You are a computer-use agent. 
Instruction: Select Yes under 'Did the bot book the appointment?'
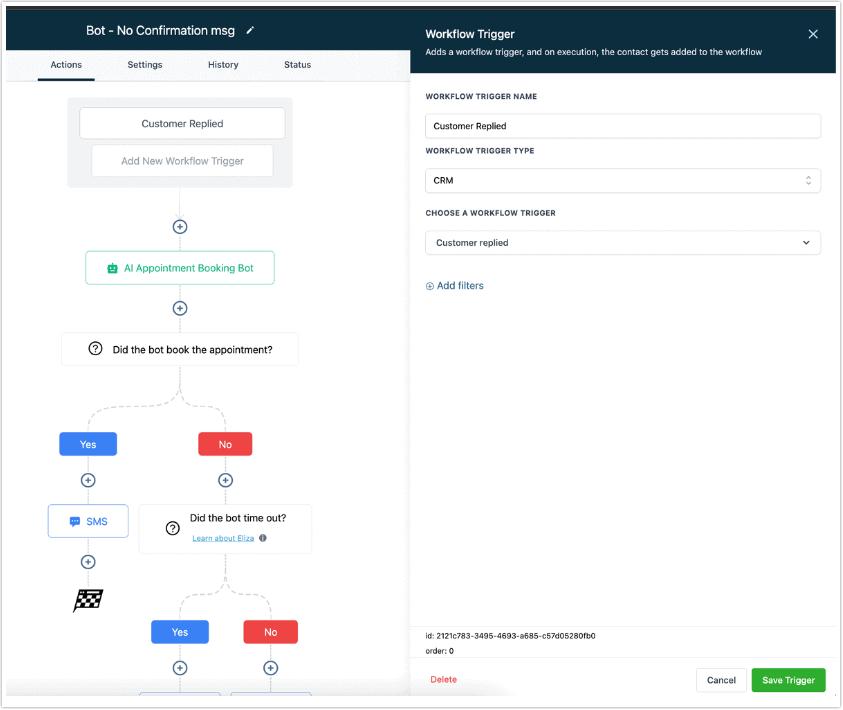click(88, 444)
